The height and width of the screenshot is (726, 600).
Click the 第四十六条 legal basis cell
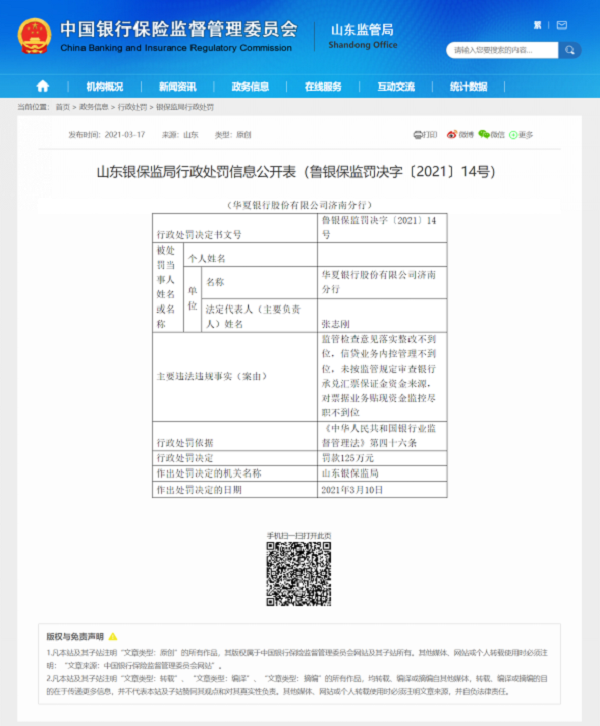(382, 436)
